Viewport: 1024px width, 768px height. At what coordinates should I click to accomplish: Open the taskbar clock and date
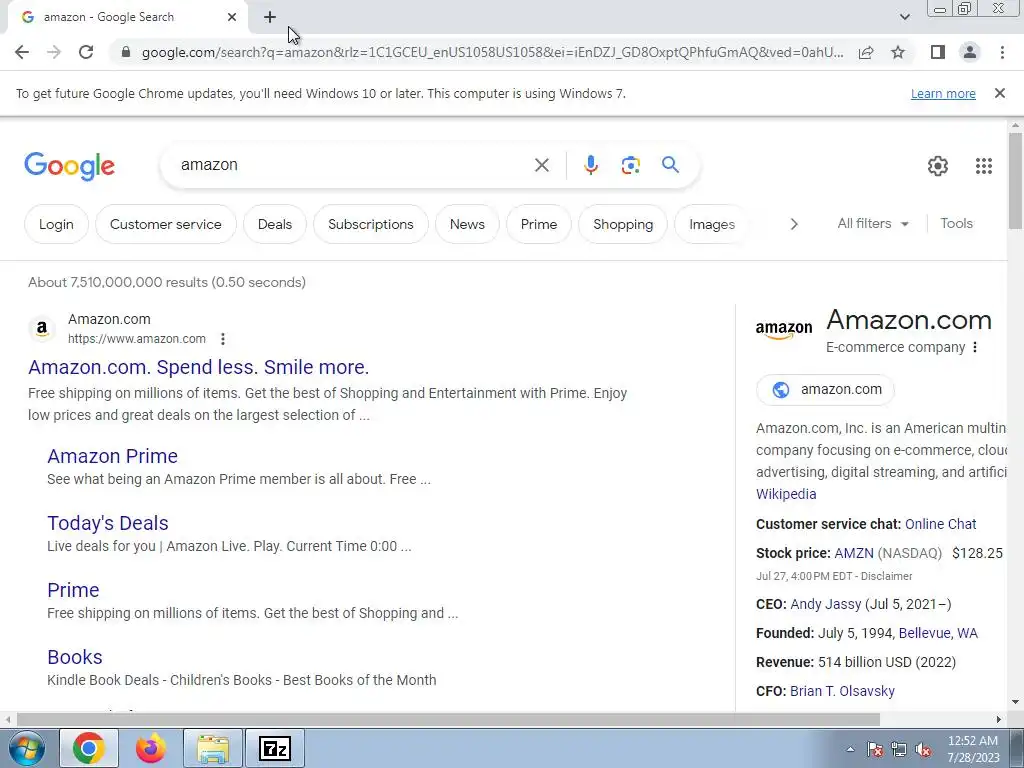[x=973, y=749]
